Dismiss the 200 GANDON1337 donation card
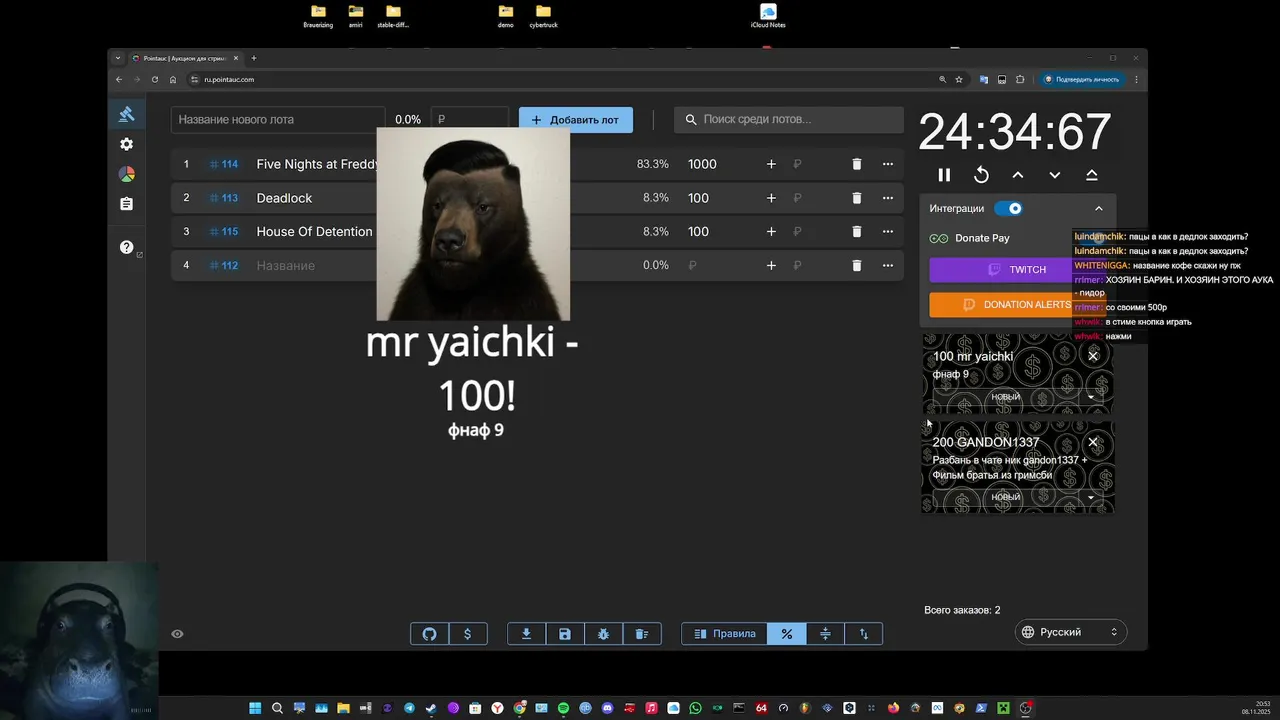The width and height of the screenshot is (1280, 720). [x=1093, y=442]
